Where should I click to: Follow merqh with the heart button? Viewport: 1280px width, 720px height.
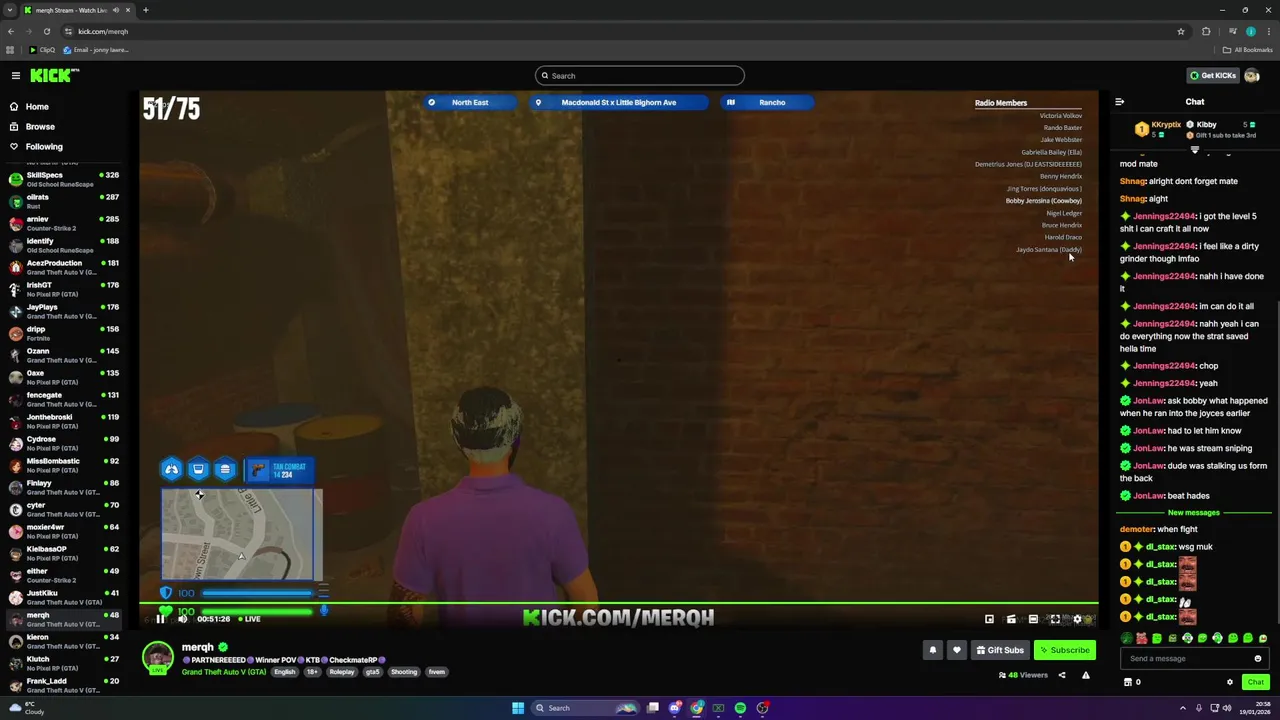956,650
